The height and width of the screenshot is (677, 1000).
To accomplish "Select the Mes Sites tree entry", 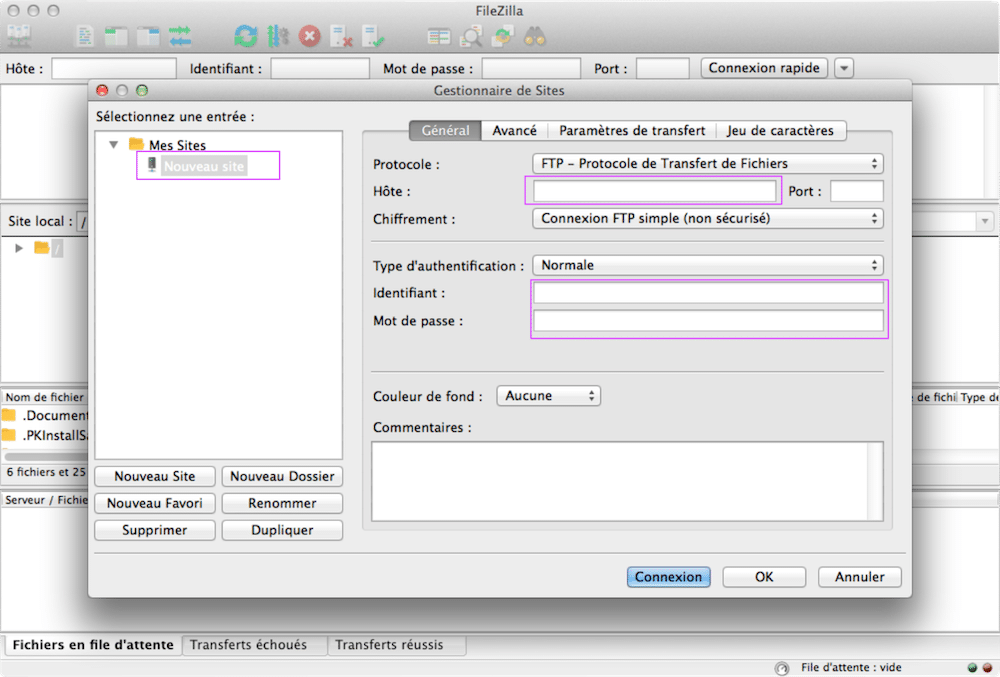I will 177,145.
